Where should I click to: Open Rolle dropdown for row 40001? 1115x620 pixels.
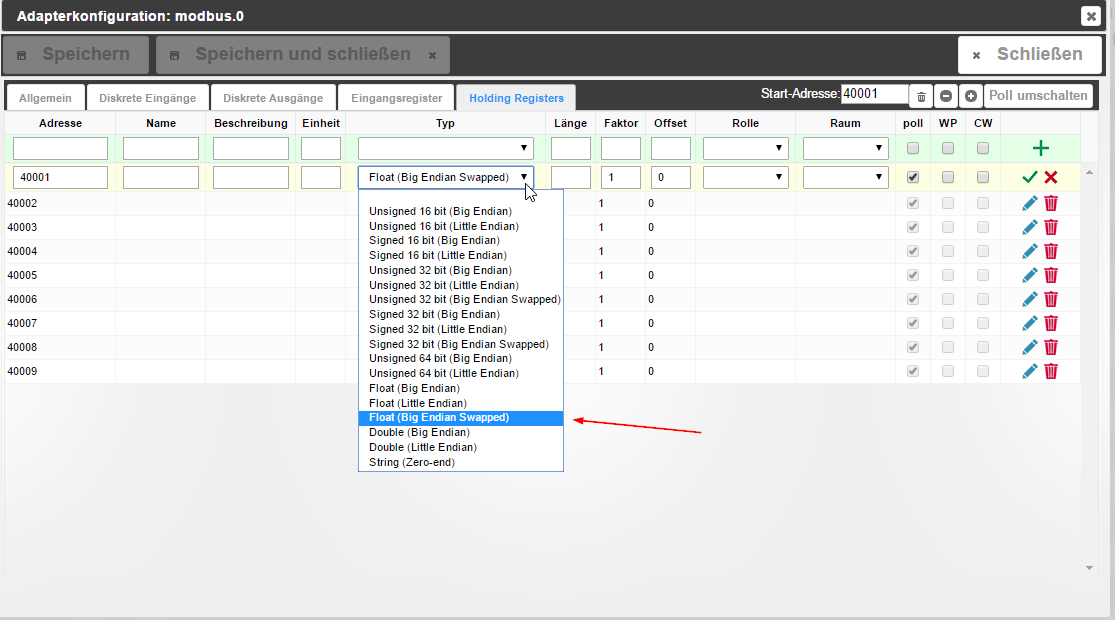pos(745,177)
